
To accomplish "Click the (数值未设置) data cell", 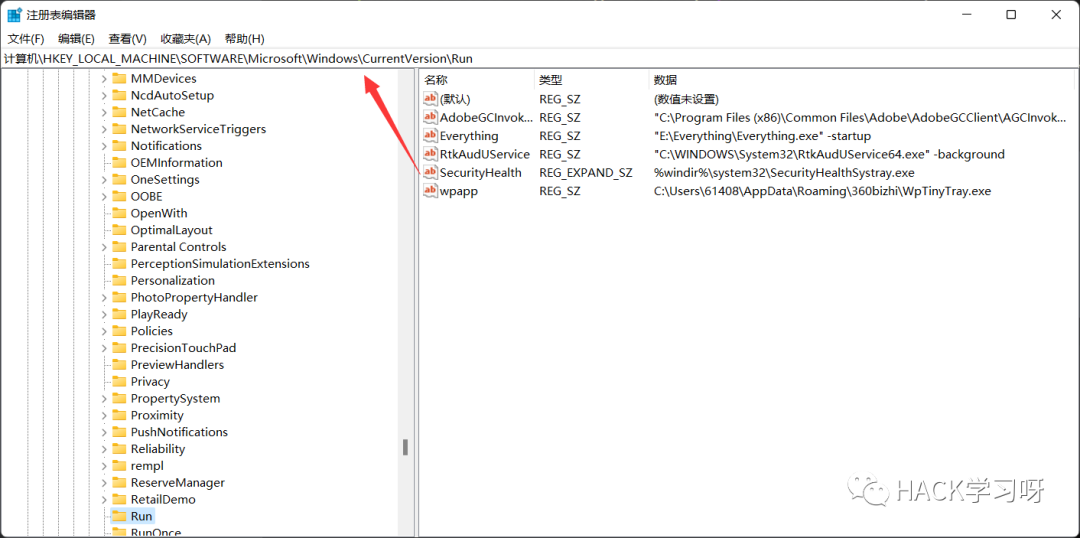I will (x=686, y=99).
